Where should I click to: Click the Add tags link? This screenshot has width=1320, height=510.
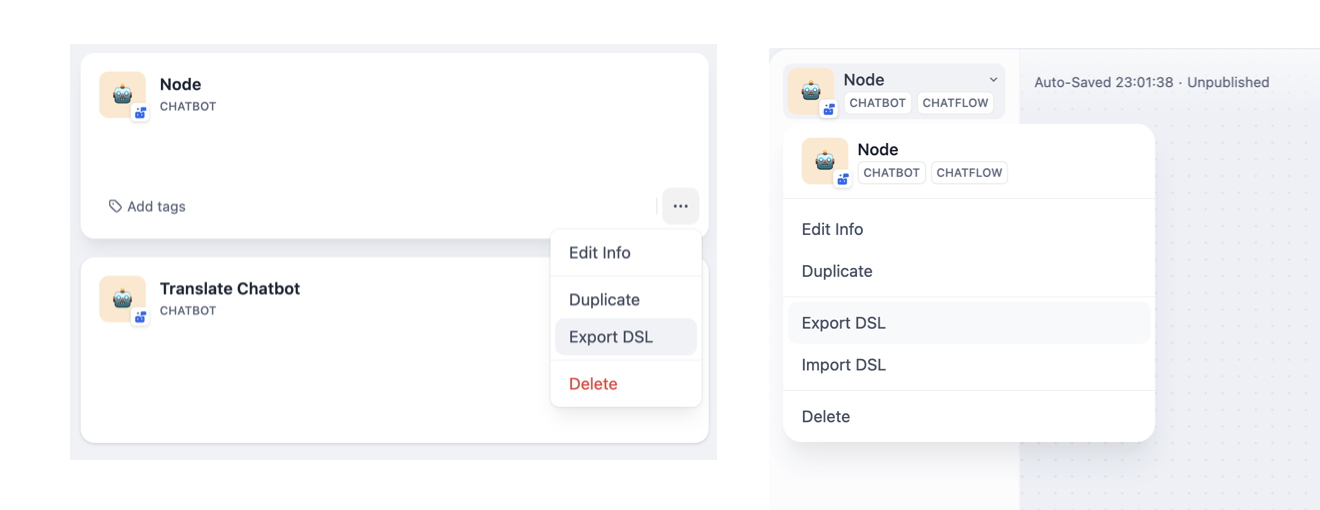point(156,206)
